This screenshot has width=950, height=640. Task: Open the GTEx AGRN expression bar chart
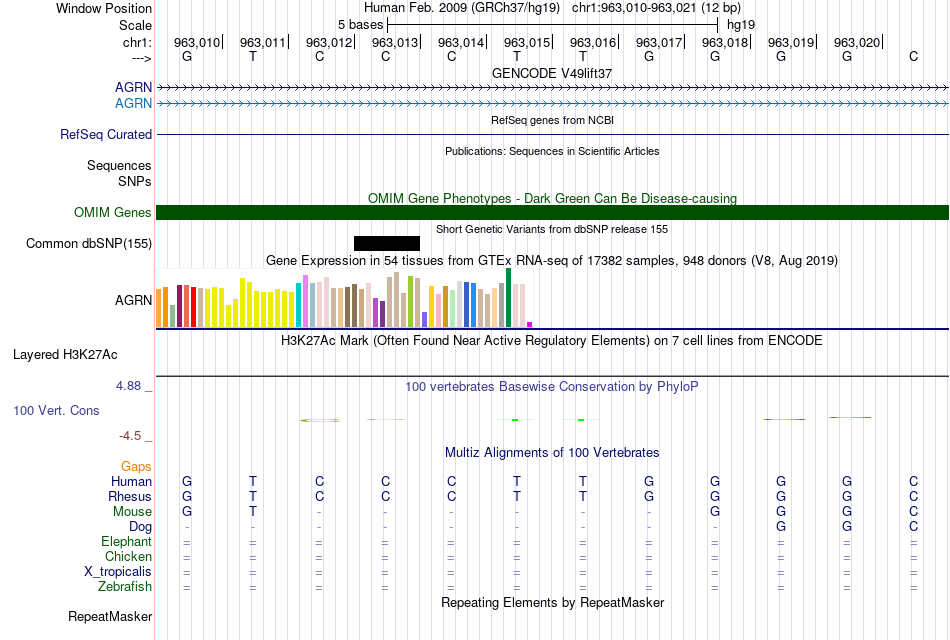pyautogui.click(x=344, y=298)
